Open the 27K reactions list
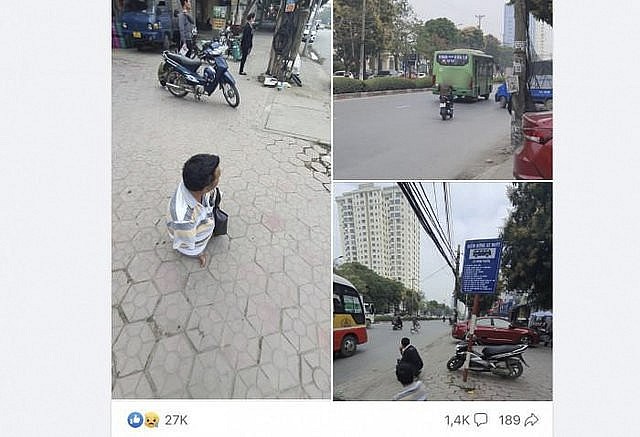 [176, 420]
